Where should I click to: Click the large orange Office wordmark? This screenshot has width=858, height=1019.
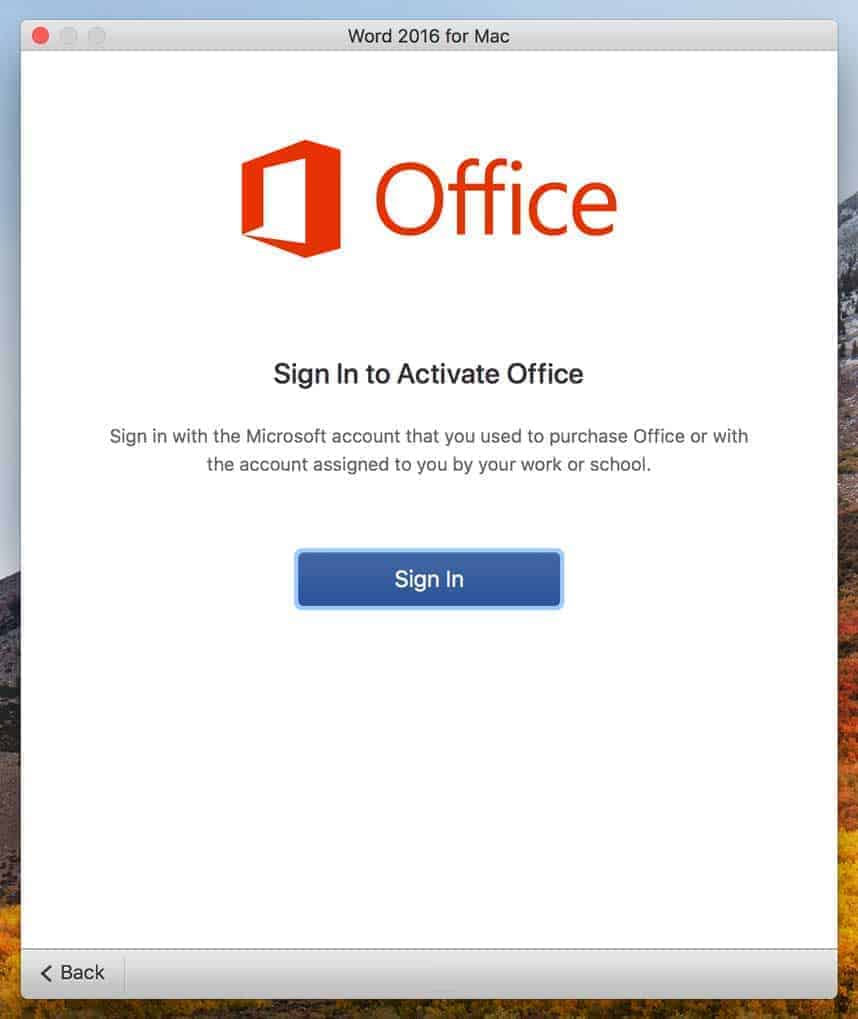click(496, 198)
